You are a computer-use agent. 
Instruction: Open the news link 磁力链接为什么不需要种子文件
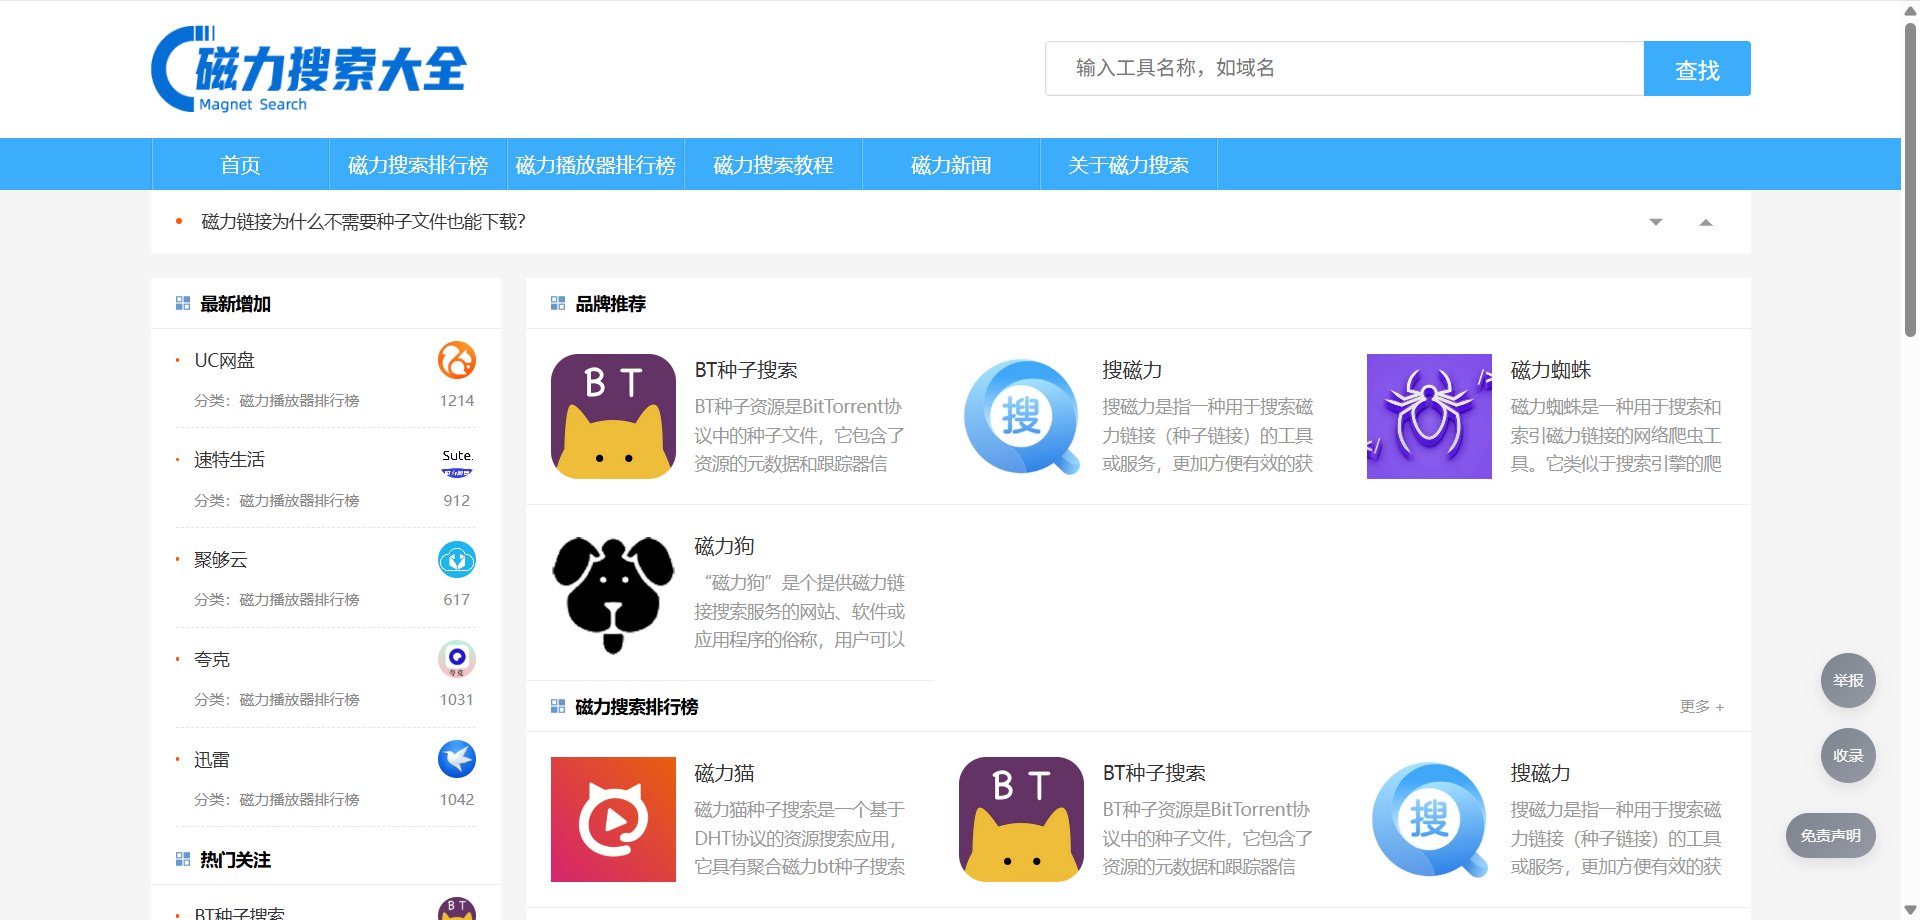pos(364,222)
